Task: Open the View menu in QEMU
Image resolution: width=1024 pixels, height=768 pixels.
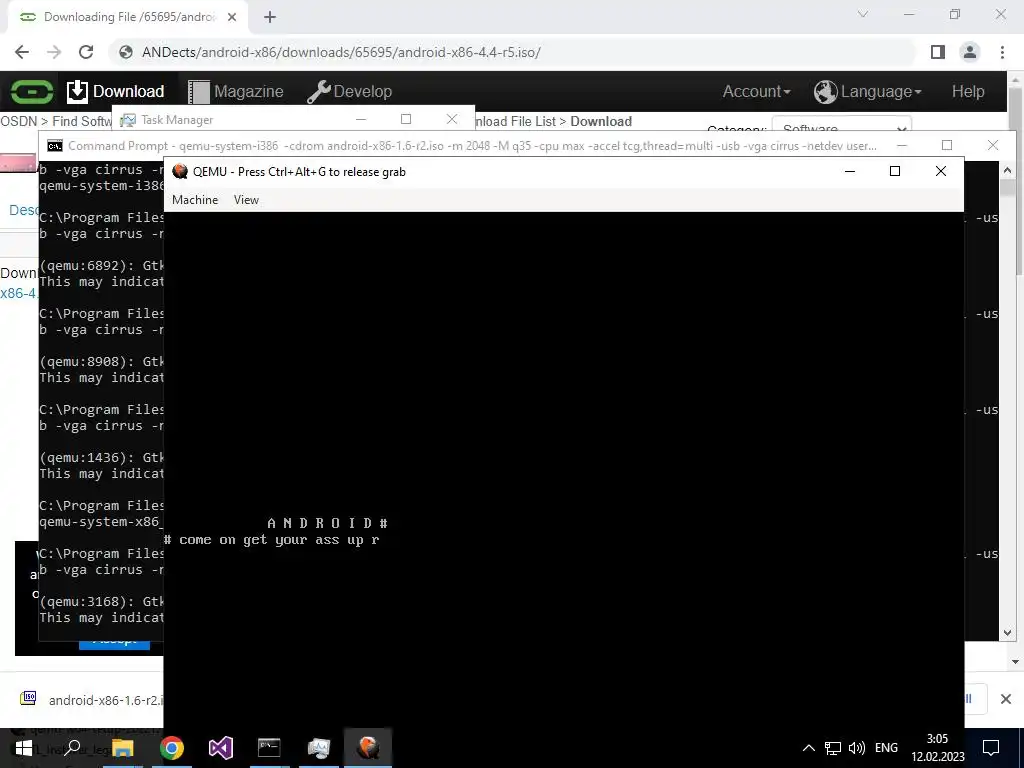Action: (x=246, y=200)
